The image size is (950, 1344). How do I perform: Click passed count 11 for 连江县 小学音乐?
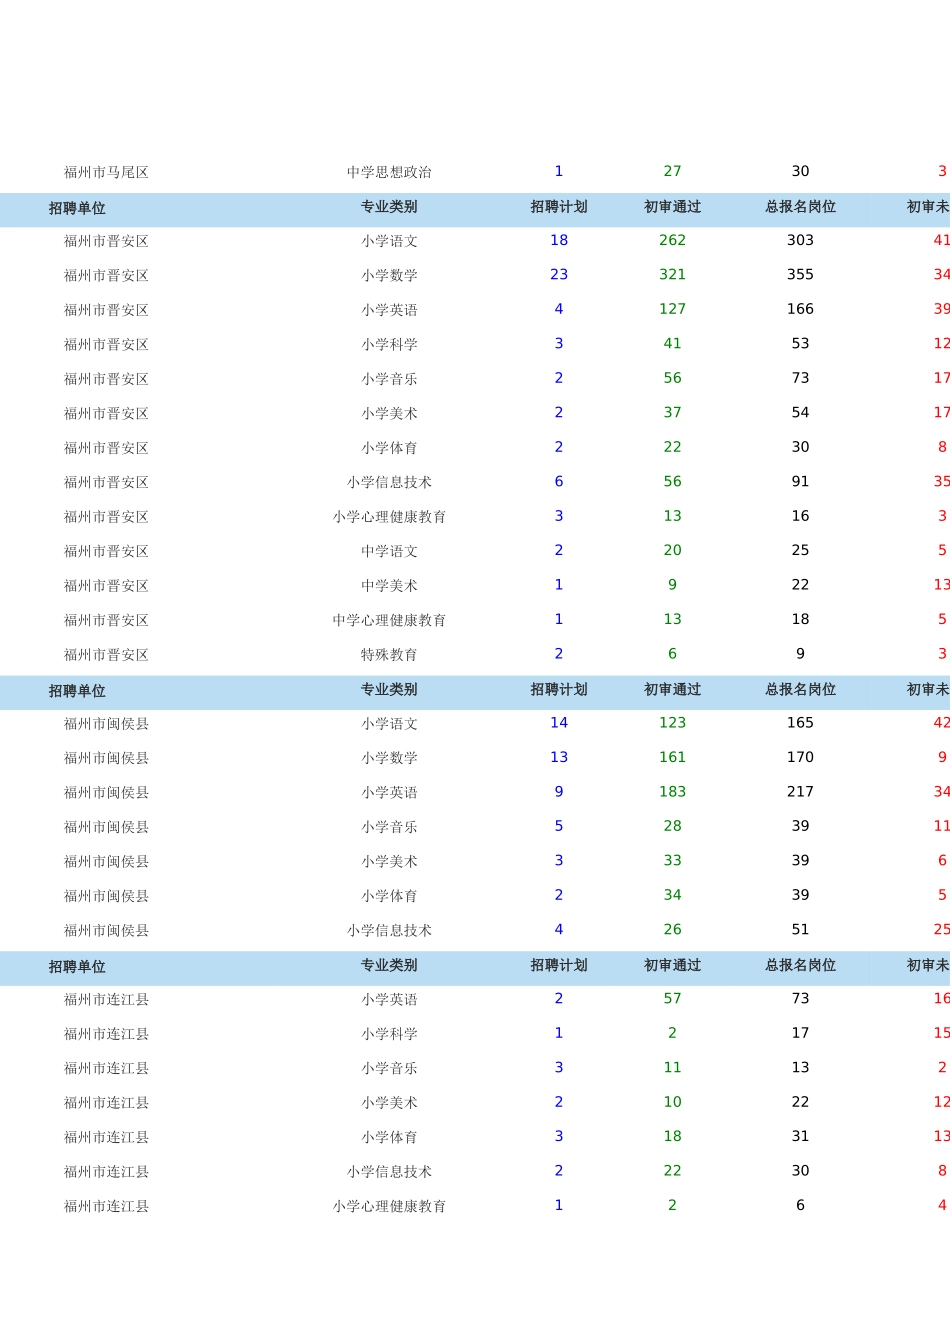pos(672,1068)
